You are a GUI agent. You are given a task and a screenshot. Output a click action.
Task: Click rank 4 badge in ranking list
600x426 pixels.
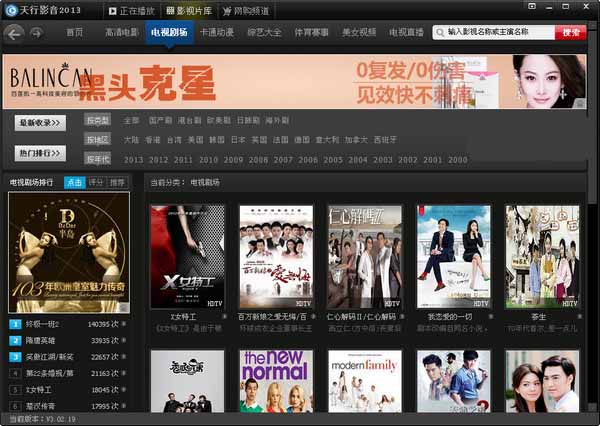tap(15, 373)
